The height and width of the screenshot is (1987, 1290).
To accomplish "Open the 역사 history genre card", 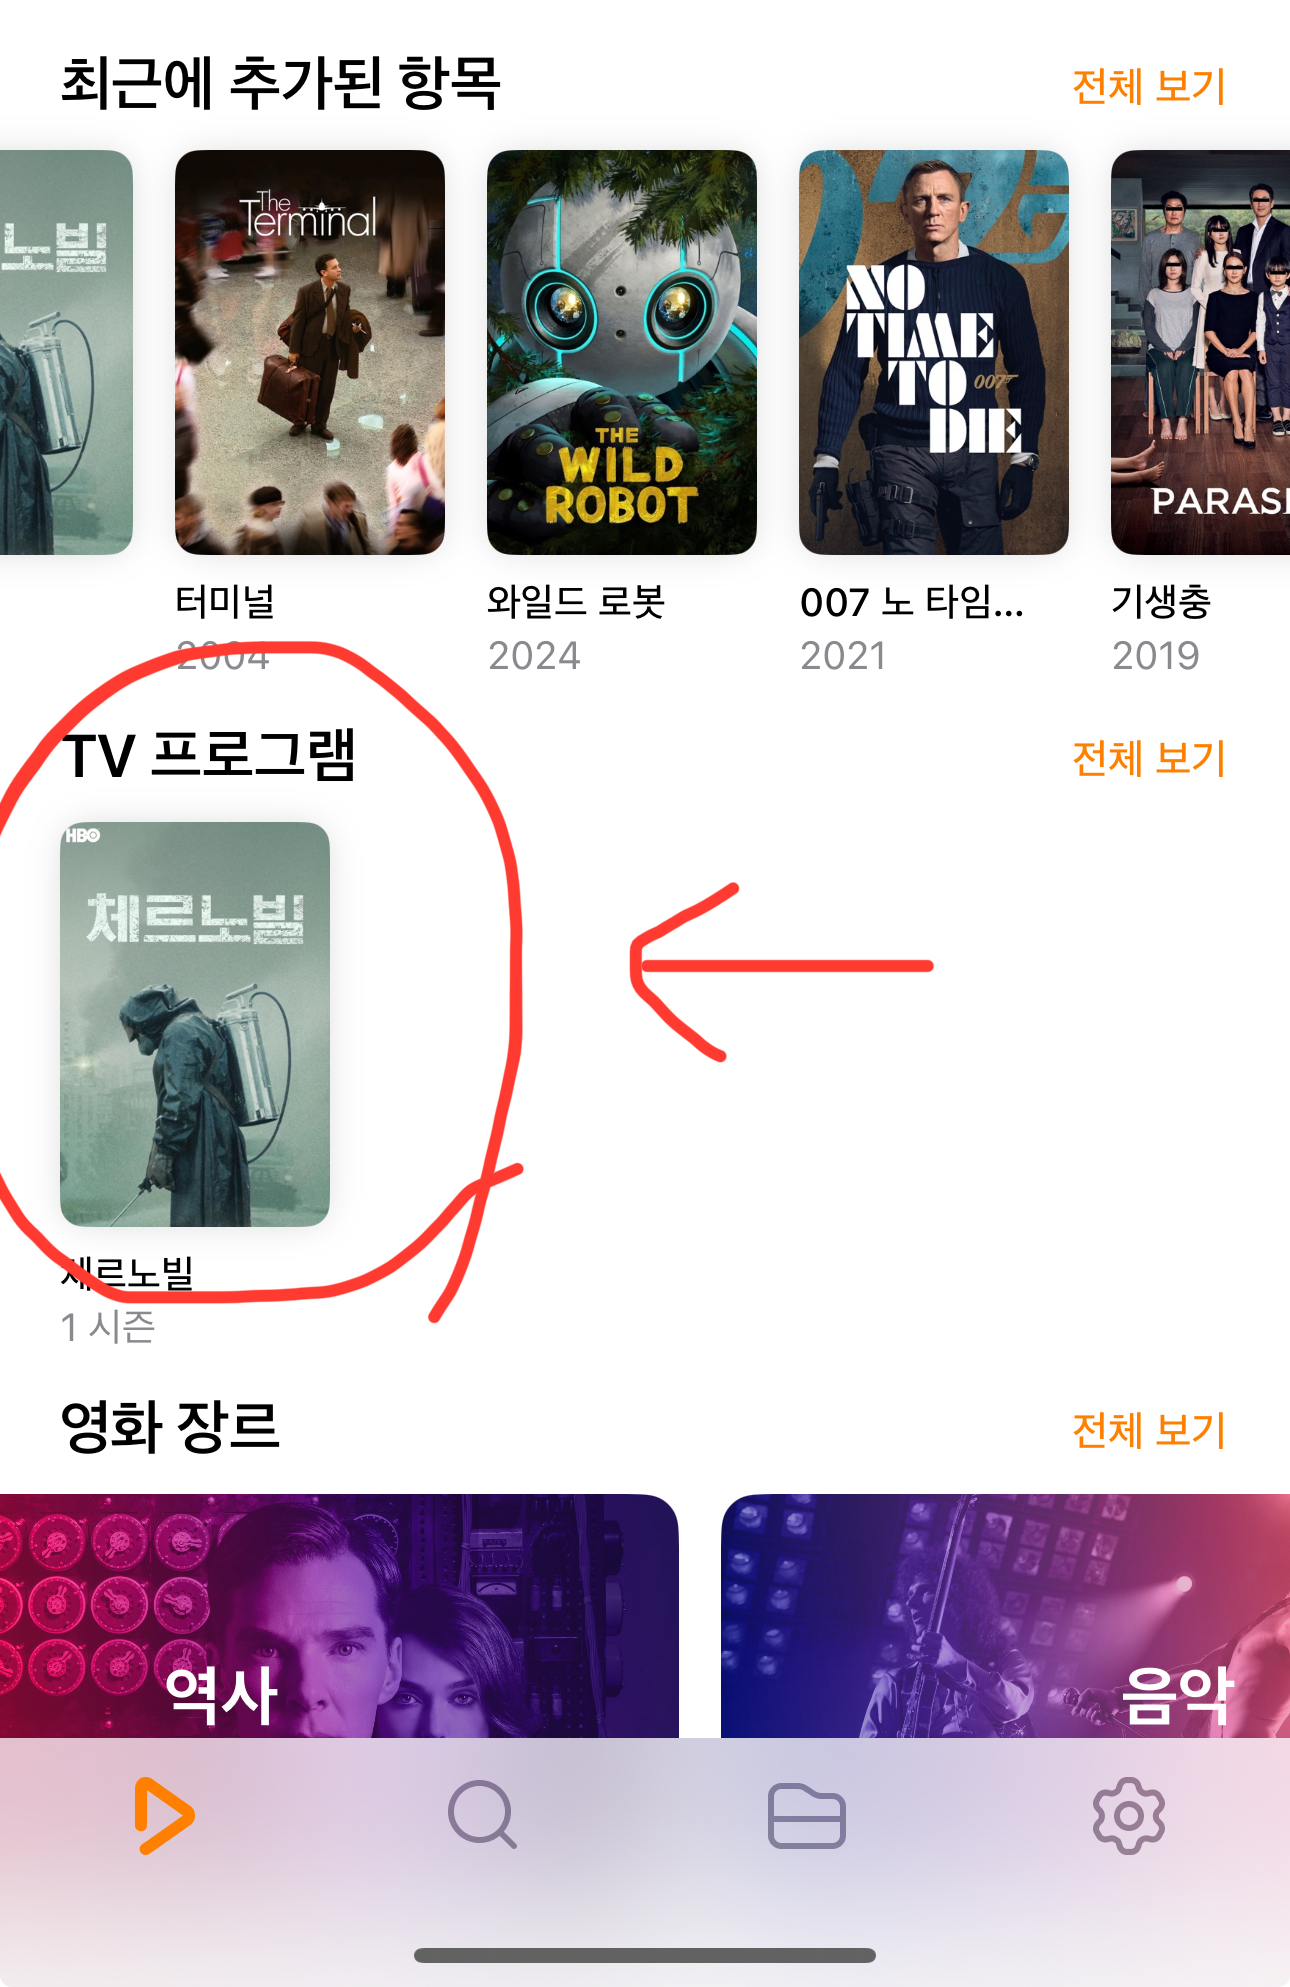I will [x=339, y=1616].
